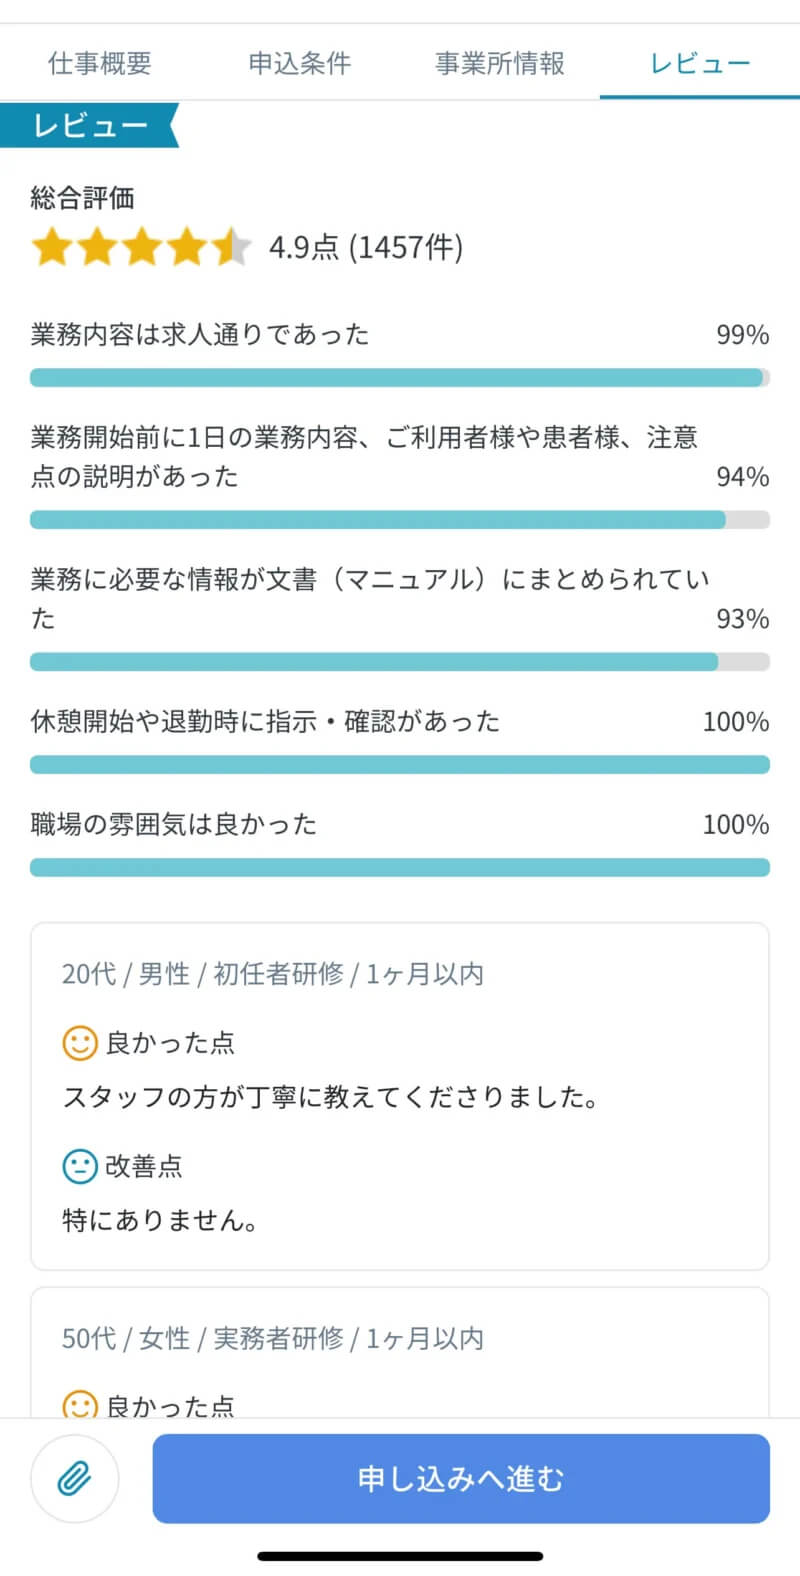This screenshot has height=1576, width=800.
Task: Tap the paperclip attachment icon
Action: (x=75, y=1478)
